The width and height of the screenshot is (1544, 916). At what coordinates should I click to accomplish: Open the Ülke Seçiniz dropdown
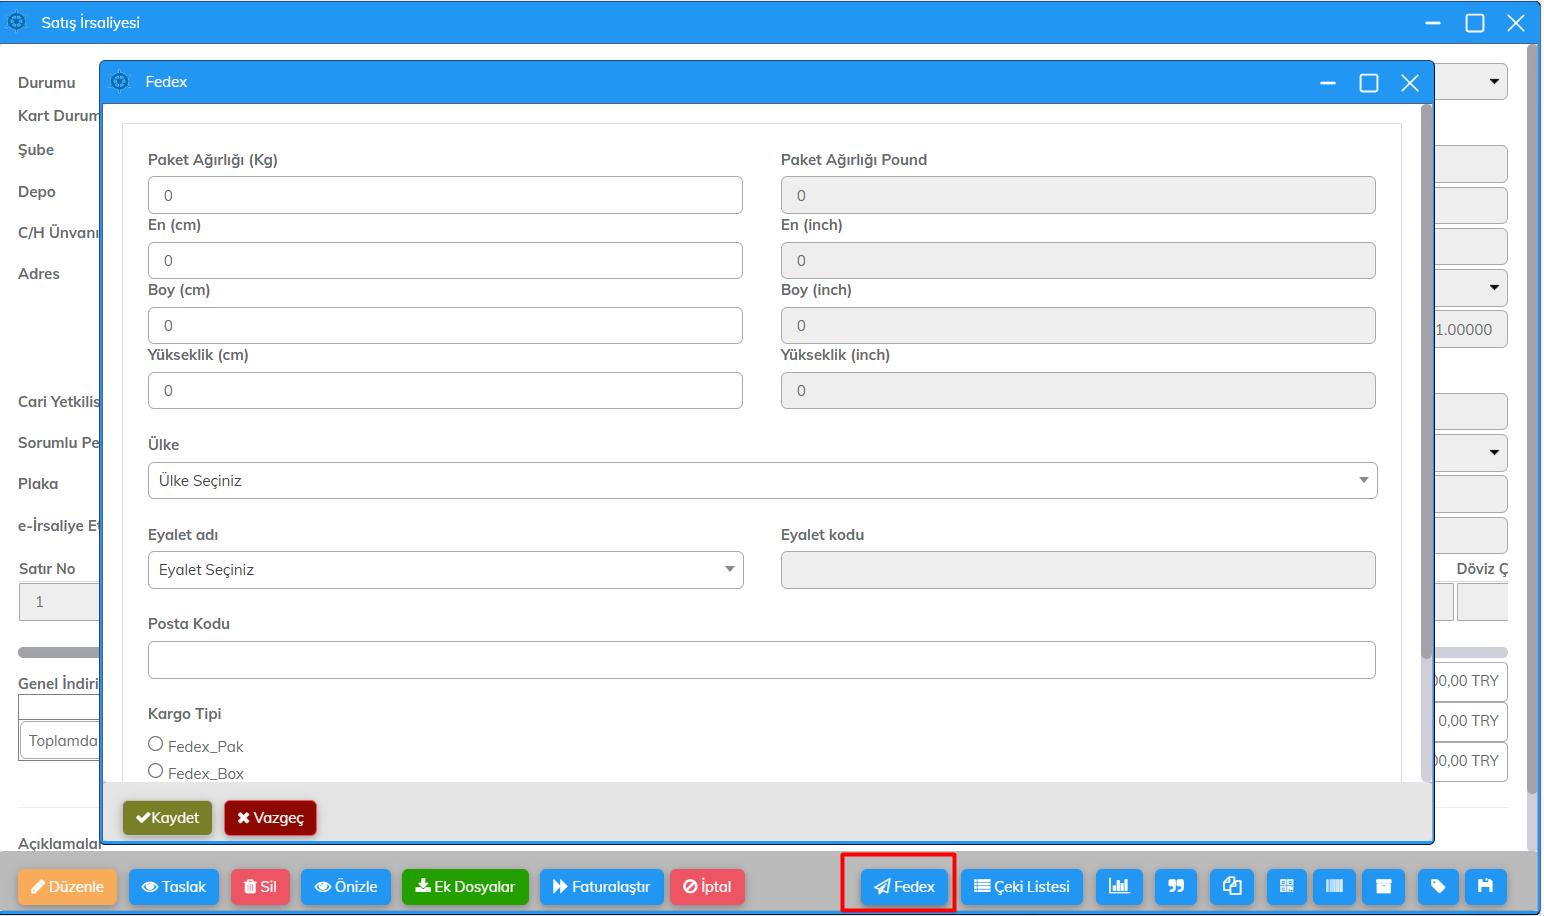point(763,481)
